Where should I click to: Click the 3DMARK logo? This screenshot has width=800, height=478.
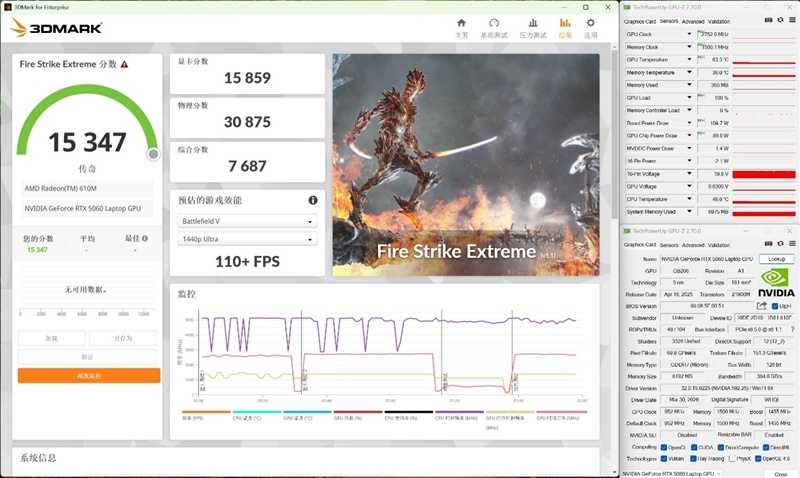[x=56, y=28]
